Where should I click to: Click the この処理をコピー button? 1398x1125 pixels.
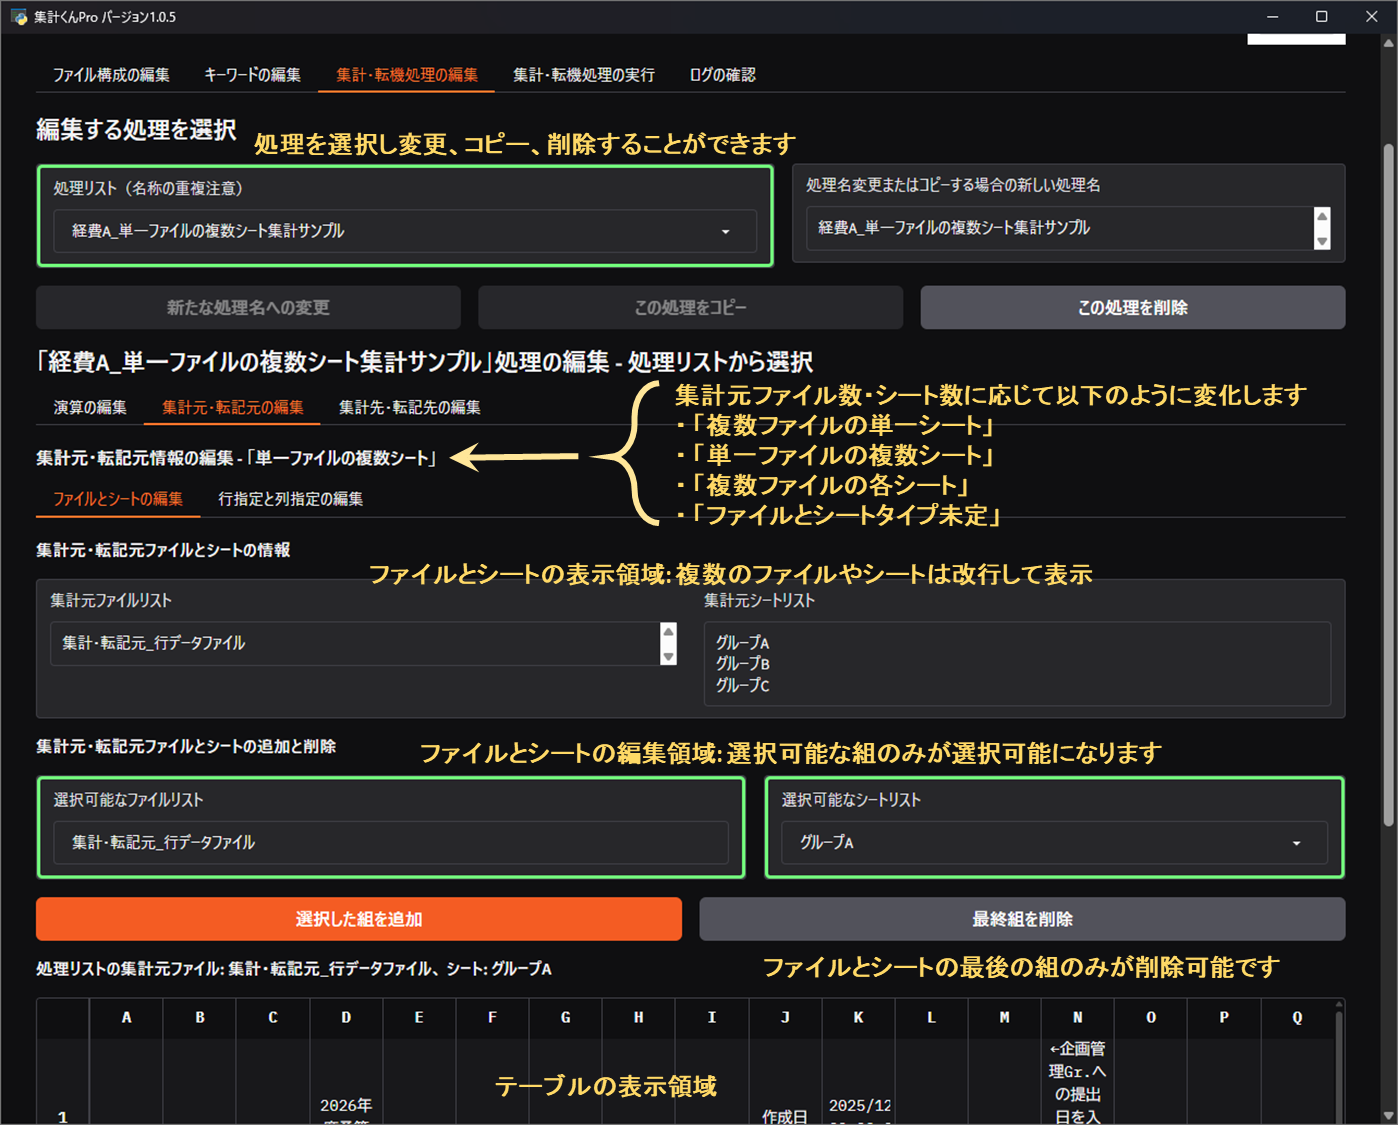tap(690, 308)
